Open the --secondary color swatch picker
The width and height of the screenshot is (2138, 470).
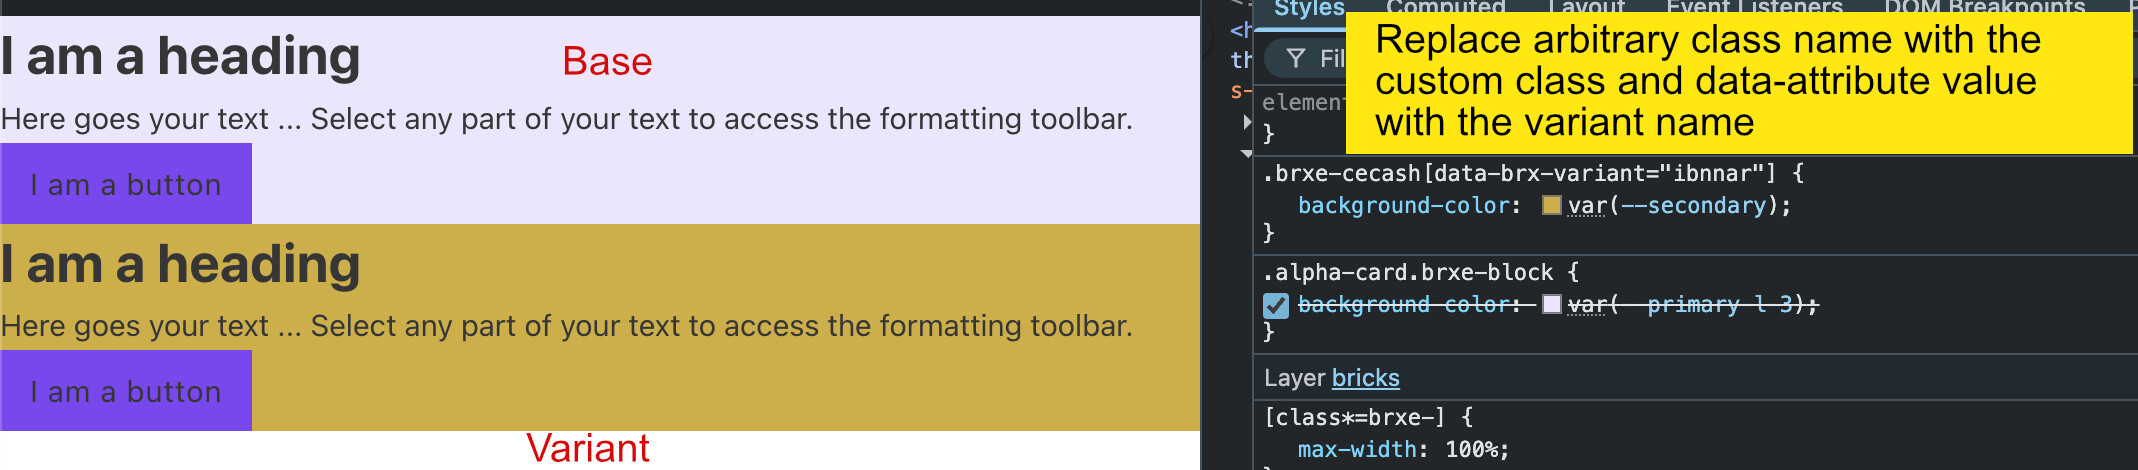click(x=1552, y=206)
